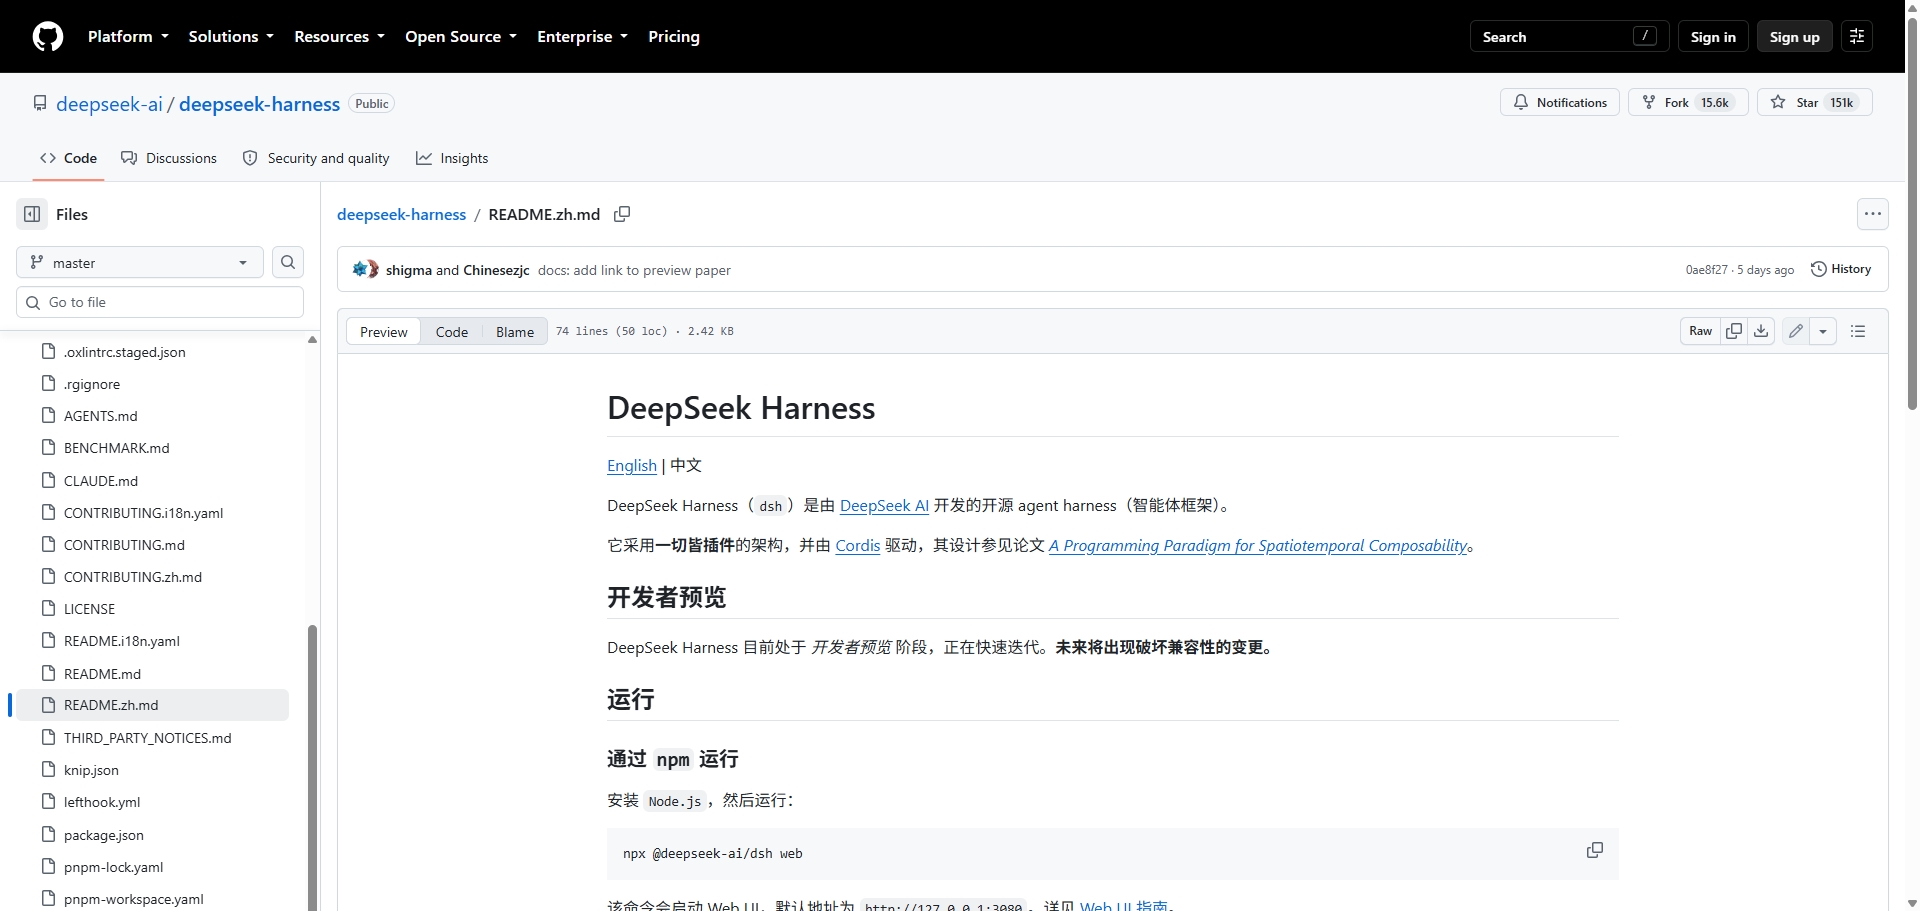Switch file view to Blame
This screenshot has height=911, width=1920.
[515, 331]
